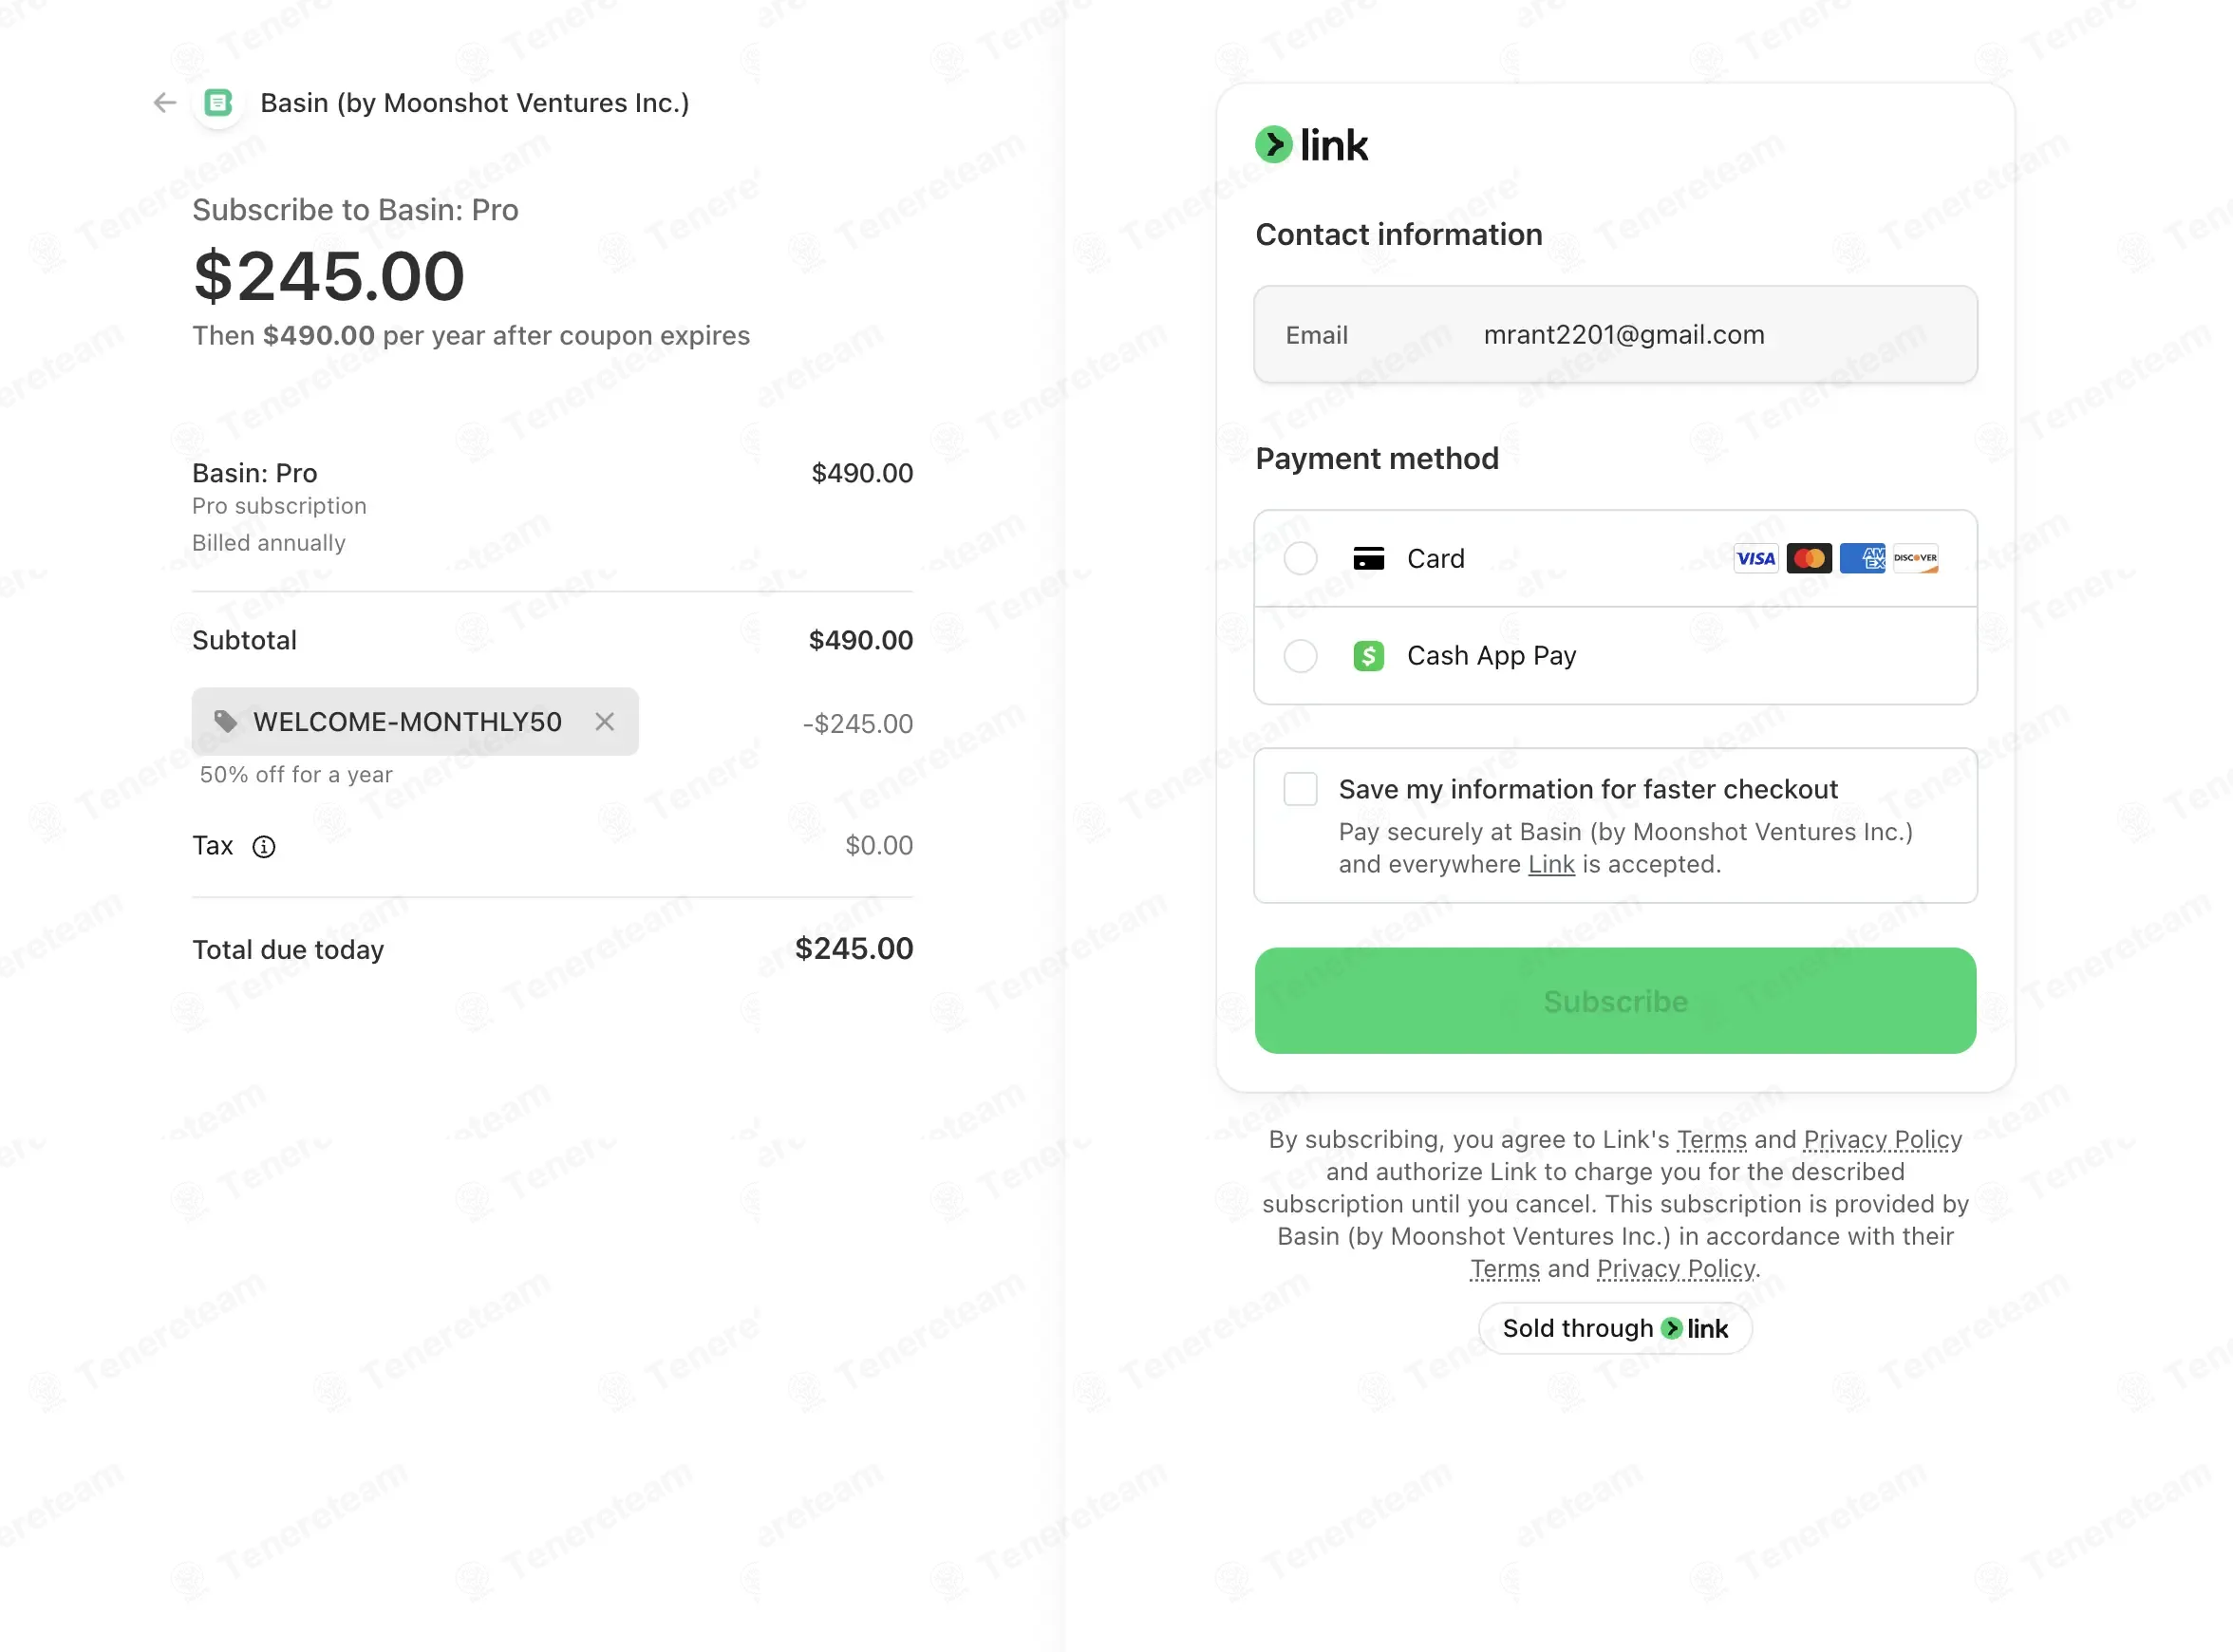Screen dimensions: 2233x1652
Task: Open Basin's Privacy Policy link at bottom
Action: coord(1675,1268)
